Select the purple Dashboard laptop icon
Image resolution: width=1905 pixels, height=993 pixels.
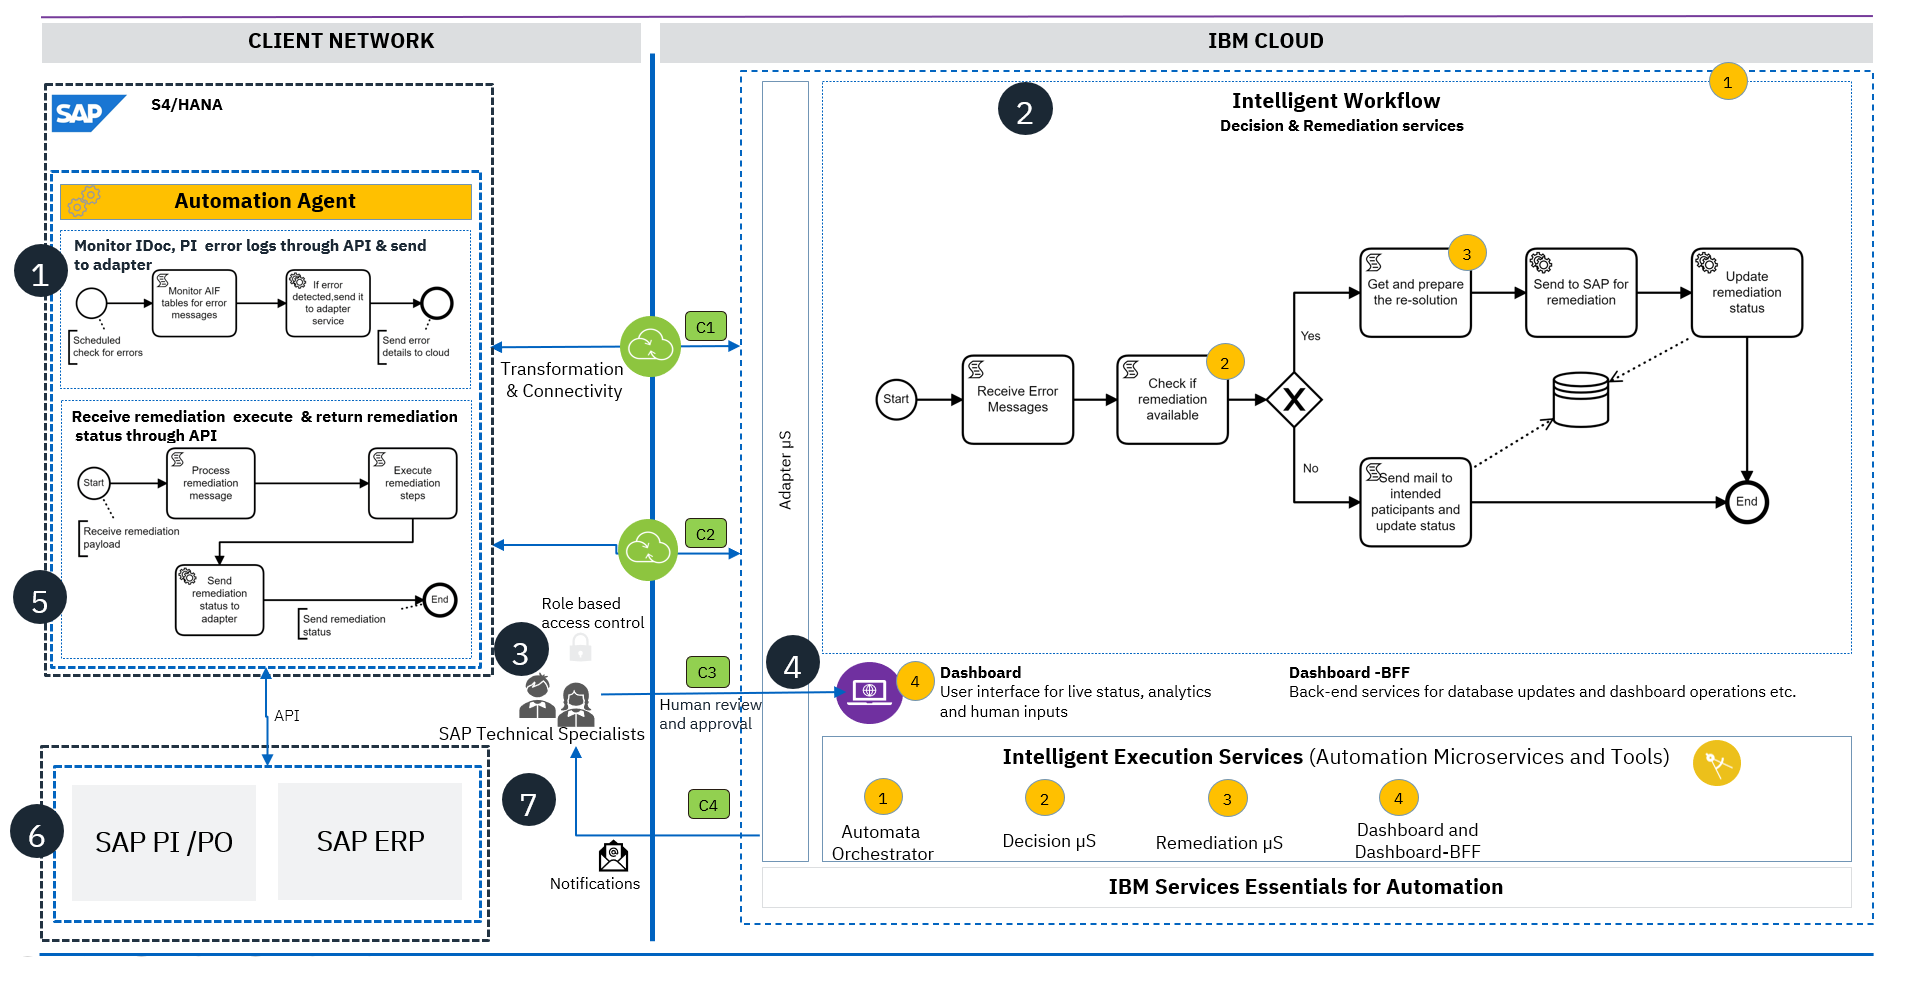pos(868,692)
